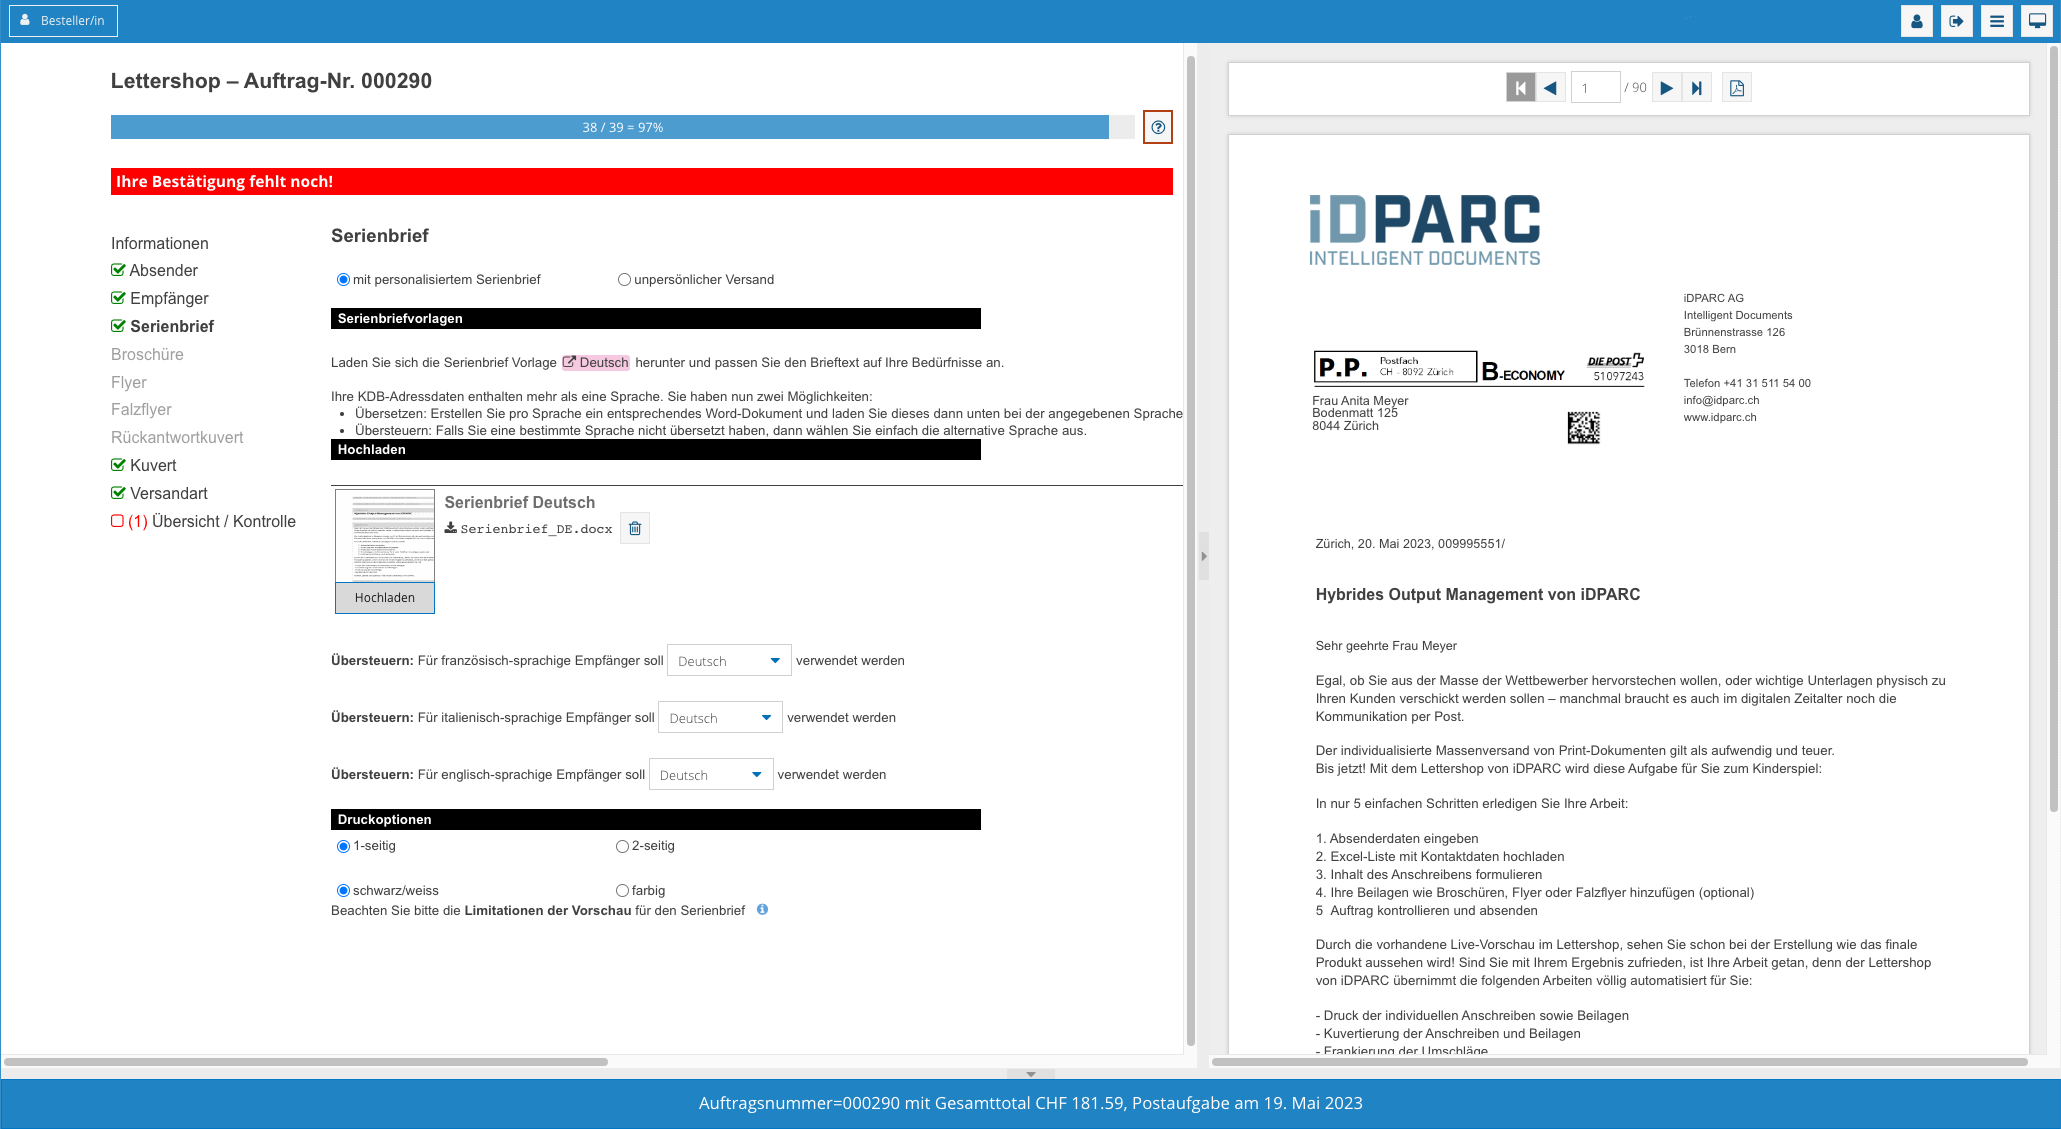Open the Versandart step in the sidebar
The height and width of the screenshot is (1129, 2061).
[x=168, y=493]
